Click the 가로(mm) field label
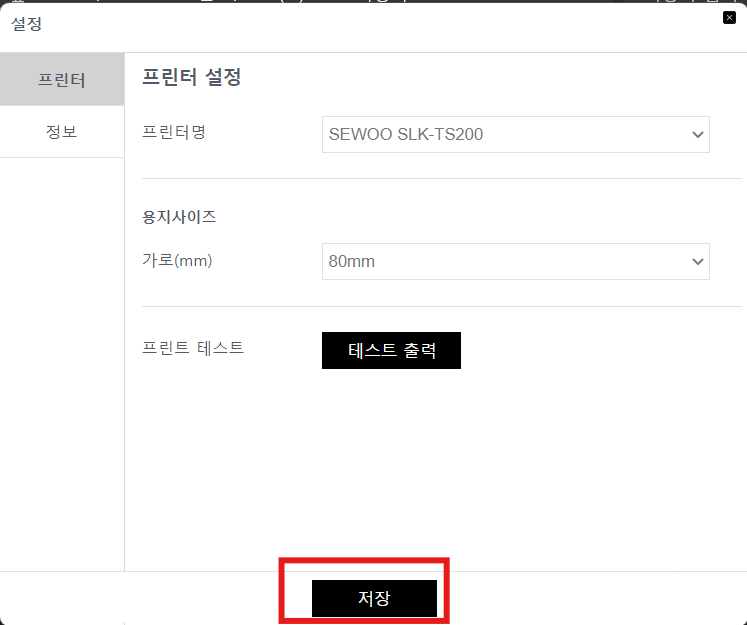This screenshot has width=747, height=625. click(177, 260)
